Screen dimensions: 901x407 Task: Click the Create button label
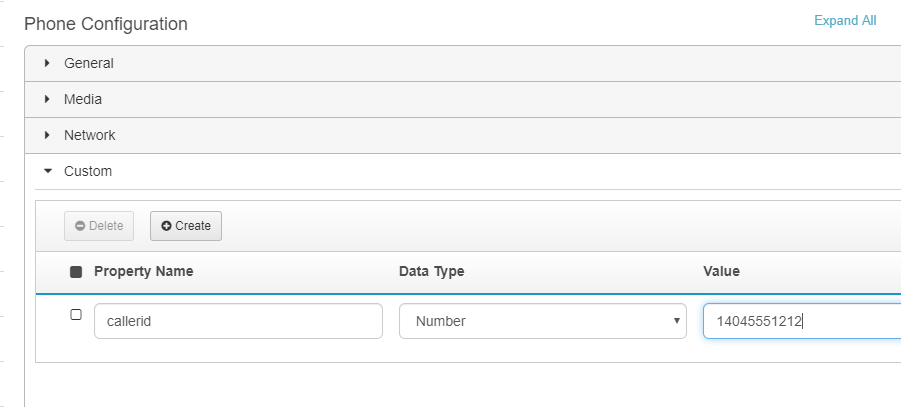click(x=193, y=226)
